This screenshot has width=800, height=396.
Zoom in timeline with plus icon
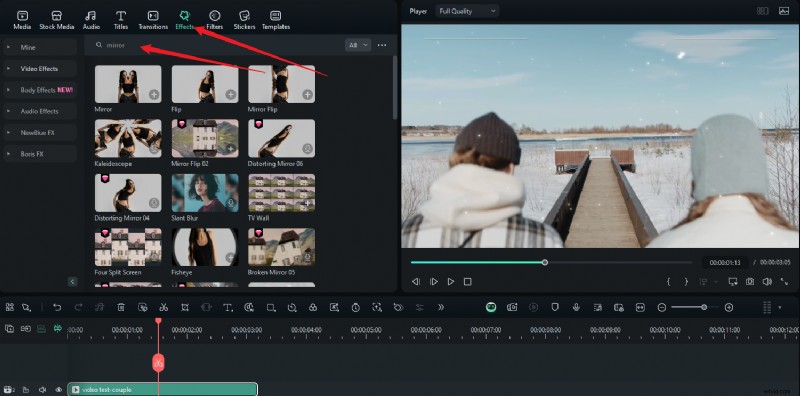tap(729, 307)
